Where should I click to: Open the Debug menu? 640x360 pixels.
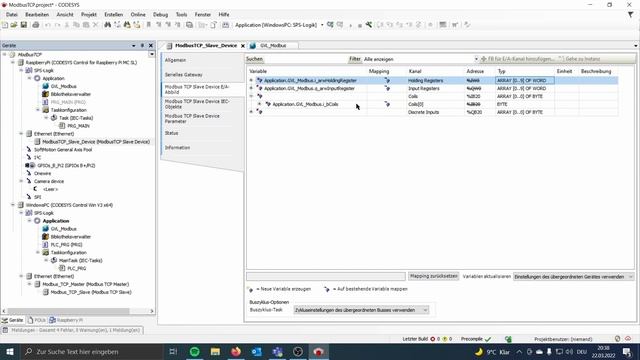click(x=160, y=14)
